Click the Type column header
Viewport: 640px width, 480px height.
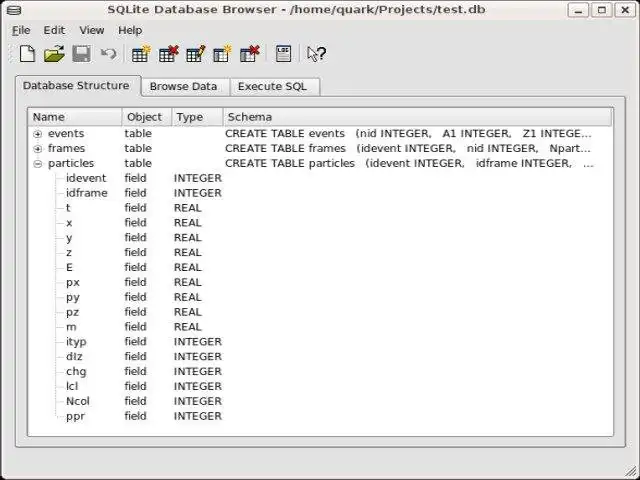[x=198, y=117]
